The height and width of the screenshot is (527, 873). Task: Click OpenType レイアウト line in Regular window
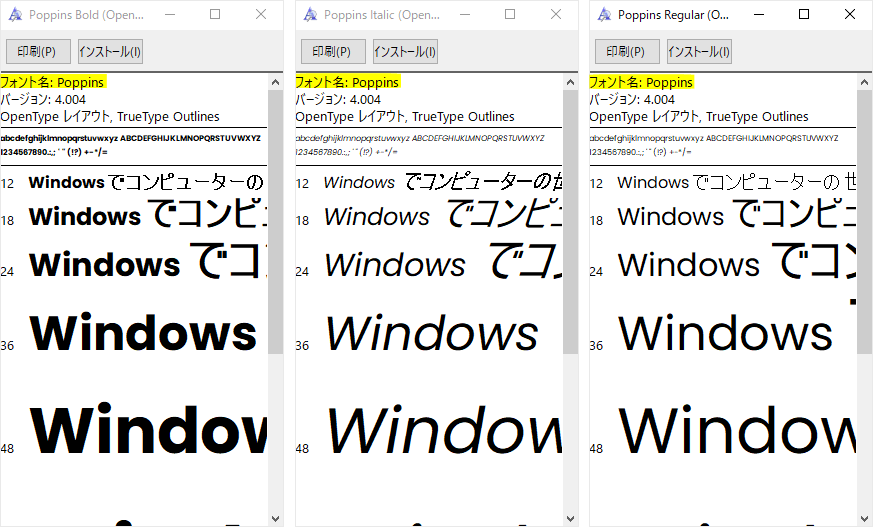[699, 117]
